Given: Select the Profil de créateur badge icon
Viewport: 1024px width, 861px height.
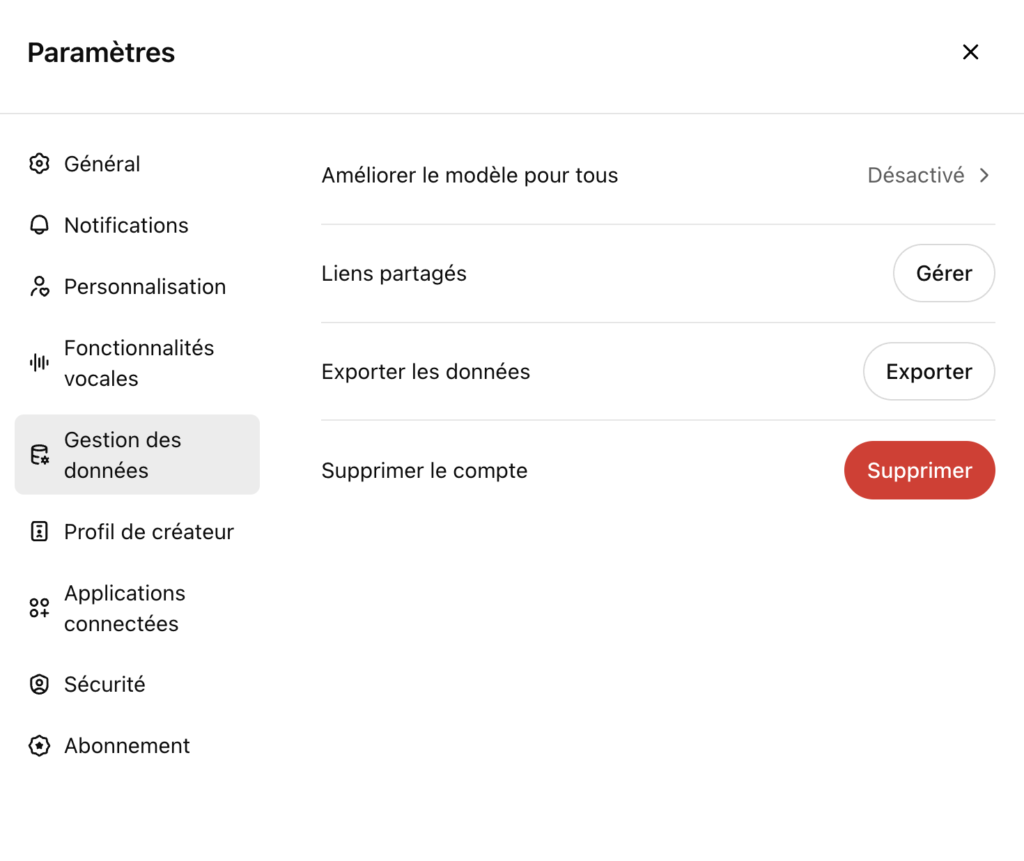Looking at the screenshot, I should click(39, 532).
